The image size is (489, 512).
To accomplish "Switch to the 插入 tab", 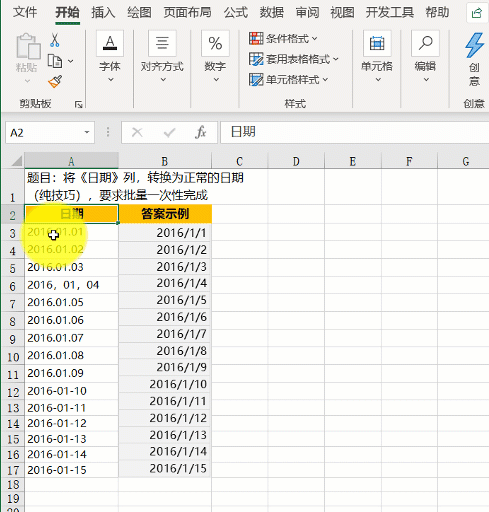I will 103,12.
